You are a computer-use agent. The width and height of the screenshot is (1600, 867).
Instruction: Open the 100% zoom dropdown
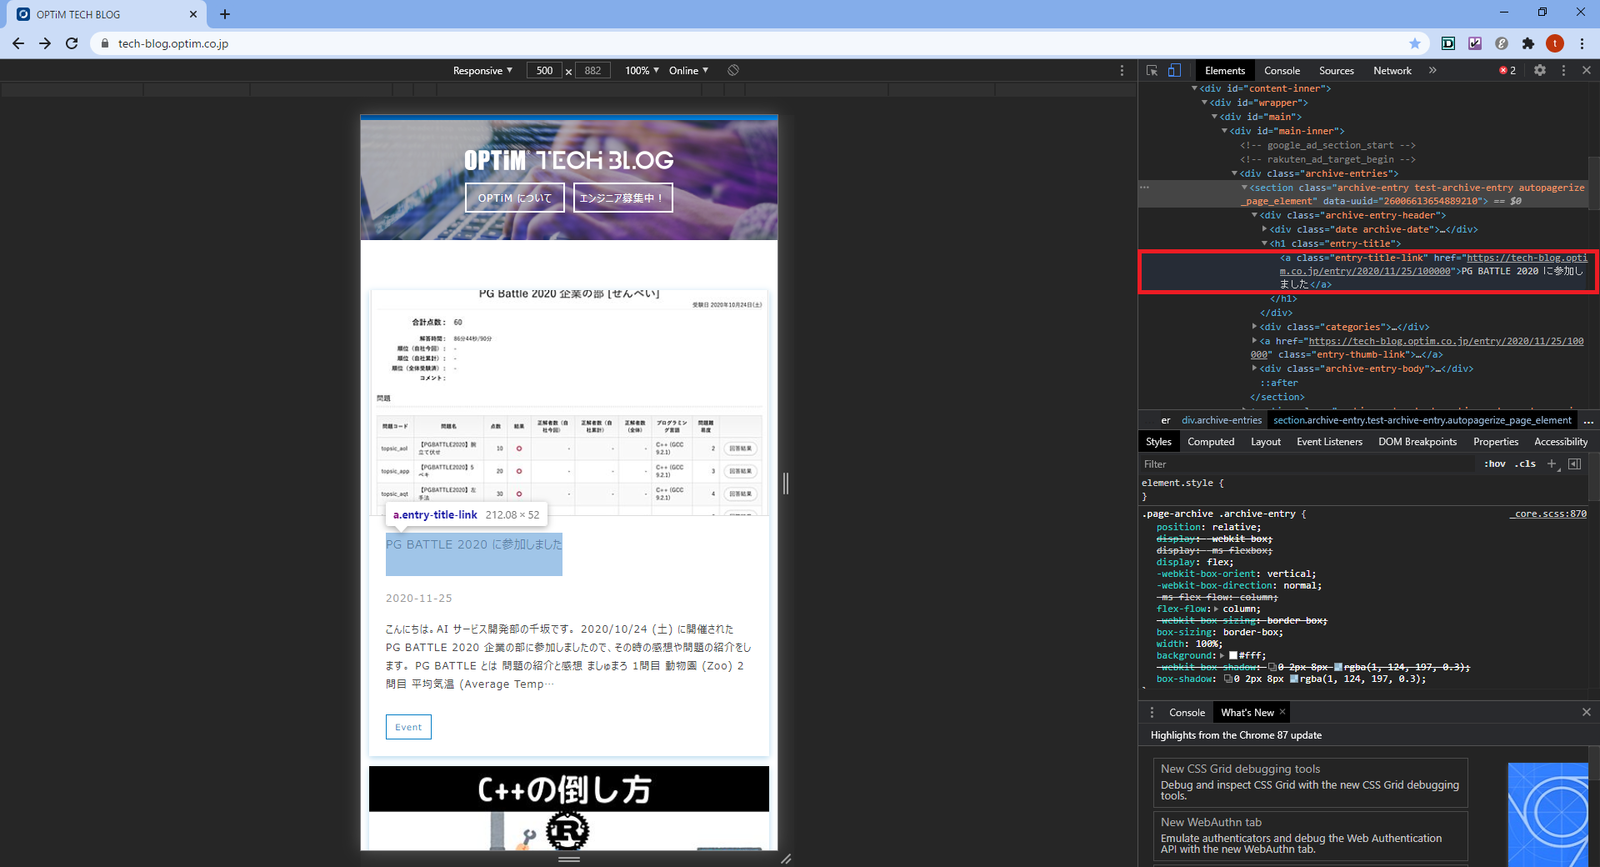(642, 70)
